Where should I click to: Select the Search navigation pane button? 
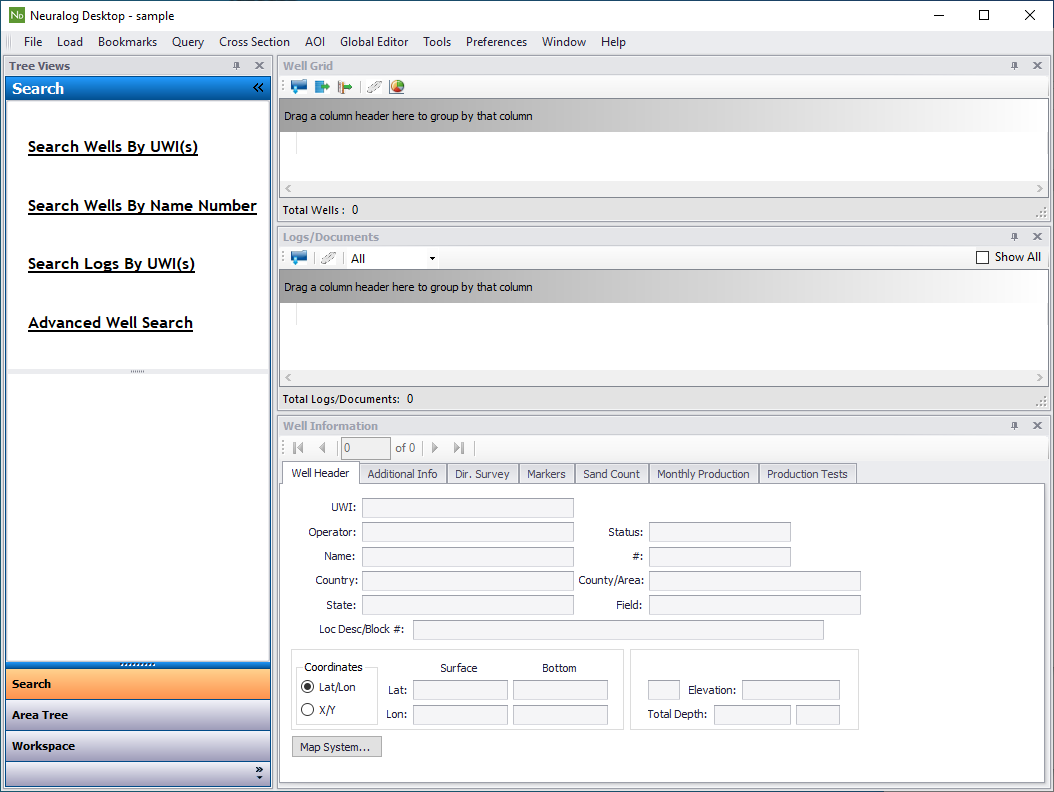coord(138,684)
